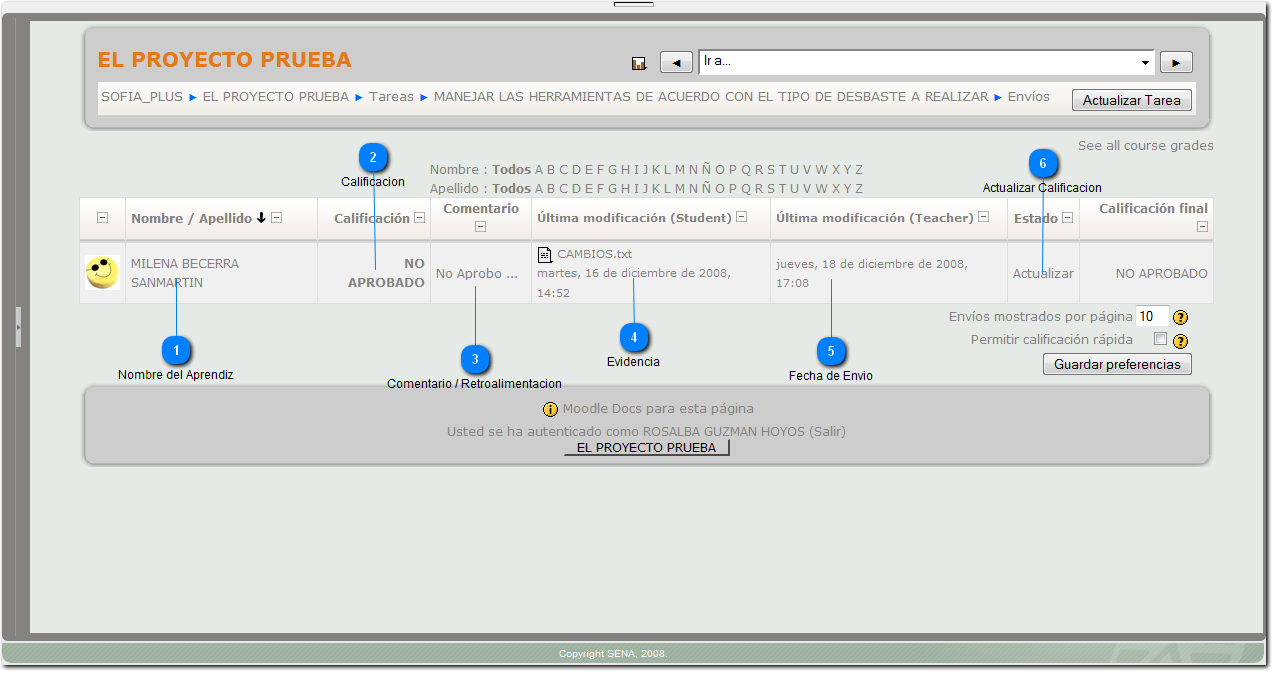
Task: Open the Ir a... navigation dropdown
Action: tap(926, 62)
